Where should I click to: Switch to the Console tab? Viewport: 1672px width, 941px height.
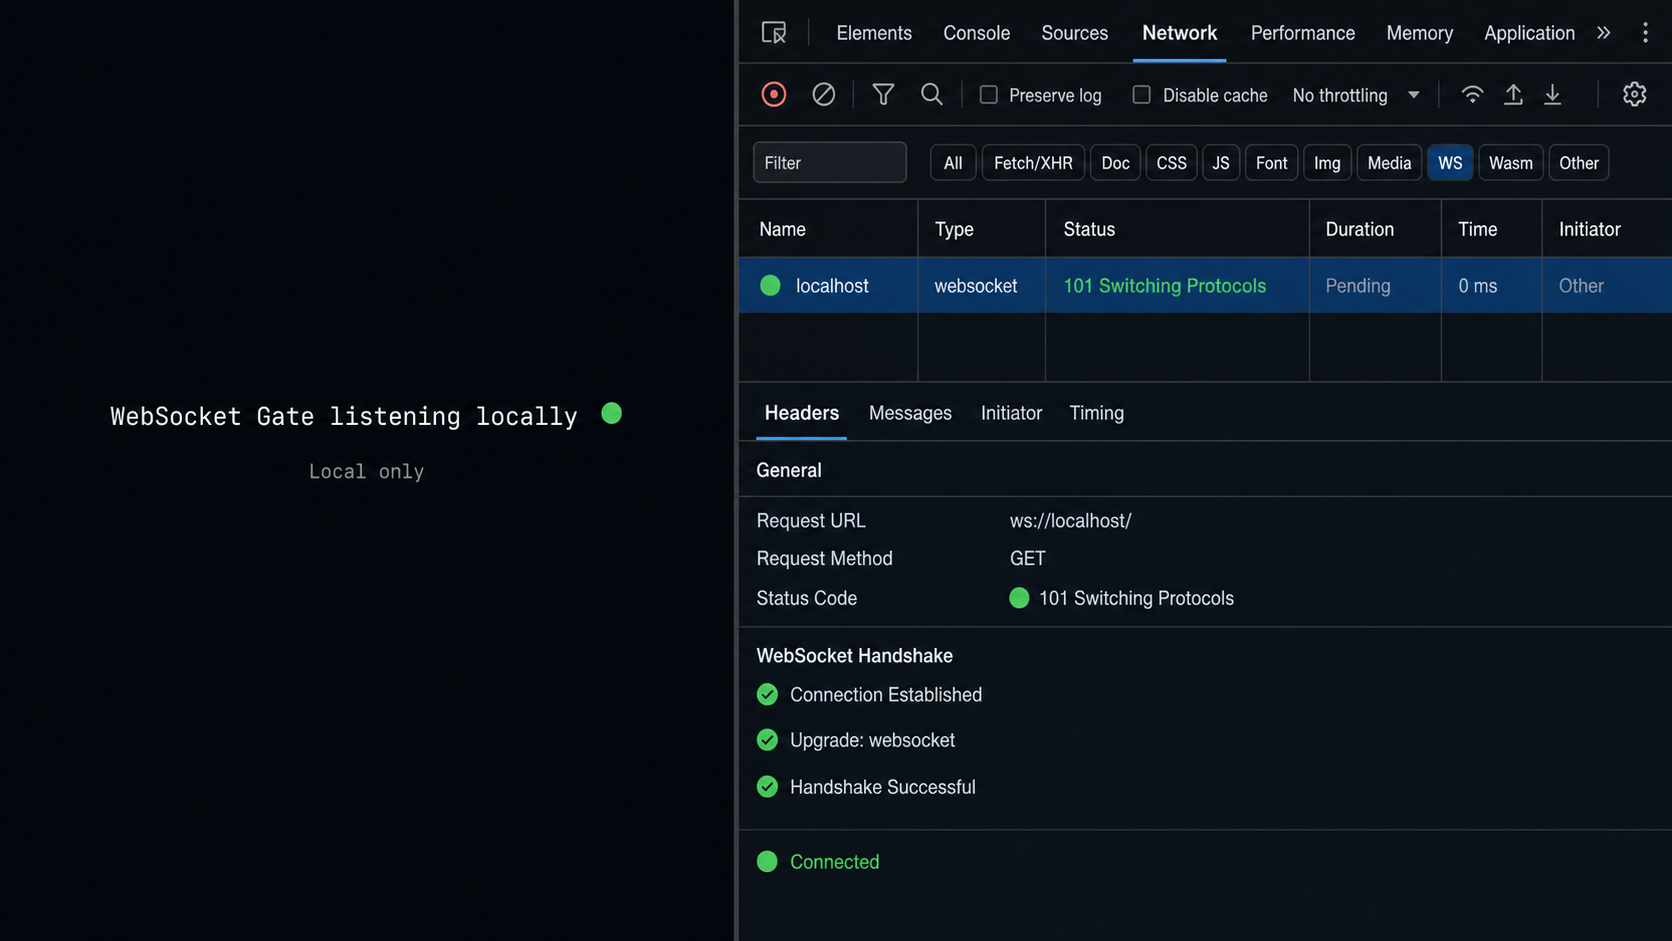pyautogui.click(x=977, y=33)
